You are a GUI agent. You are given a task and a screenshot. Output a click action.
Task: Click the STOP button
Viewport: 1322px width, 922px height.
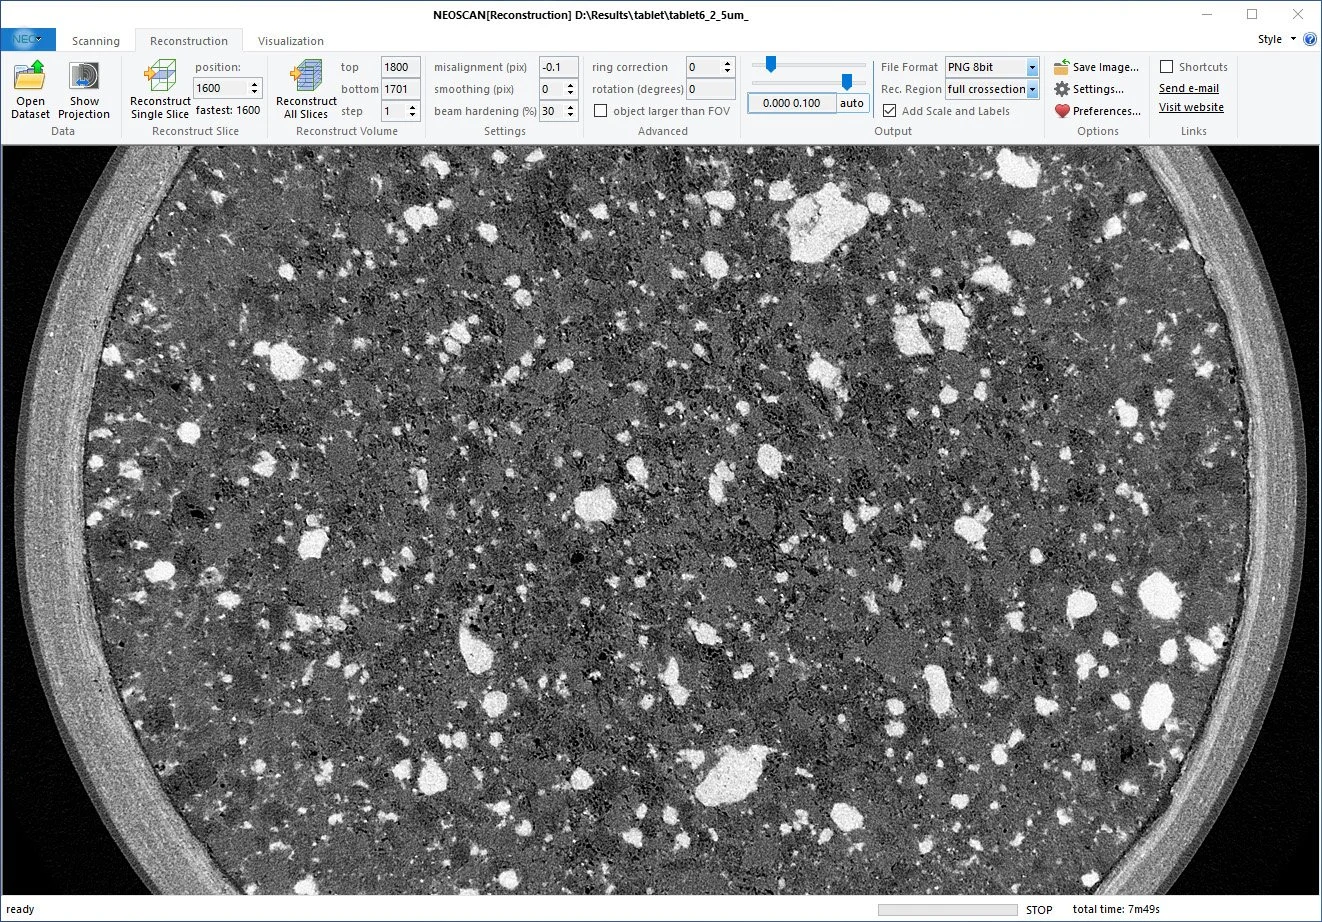click(x=1039, y=910)
